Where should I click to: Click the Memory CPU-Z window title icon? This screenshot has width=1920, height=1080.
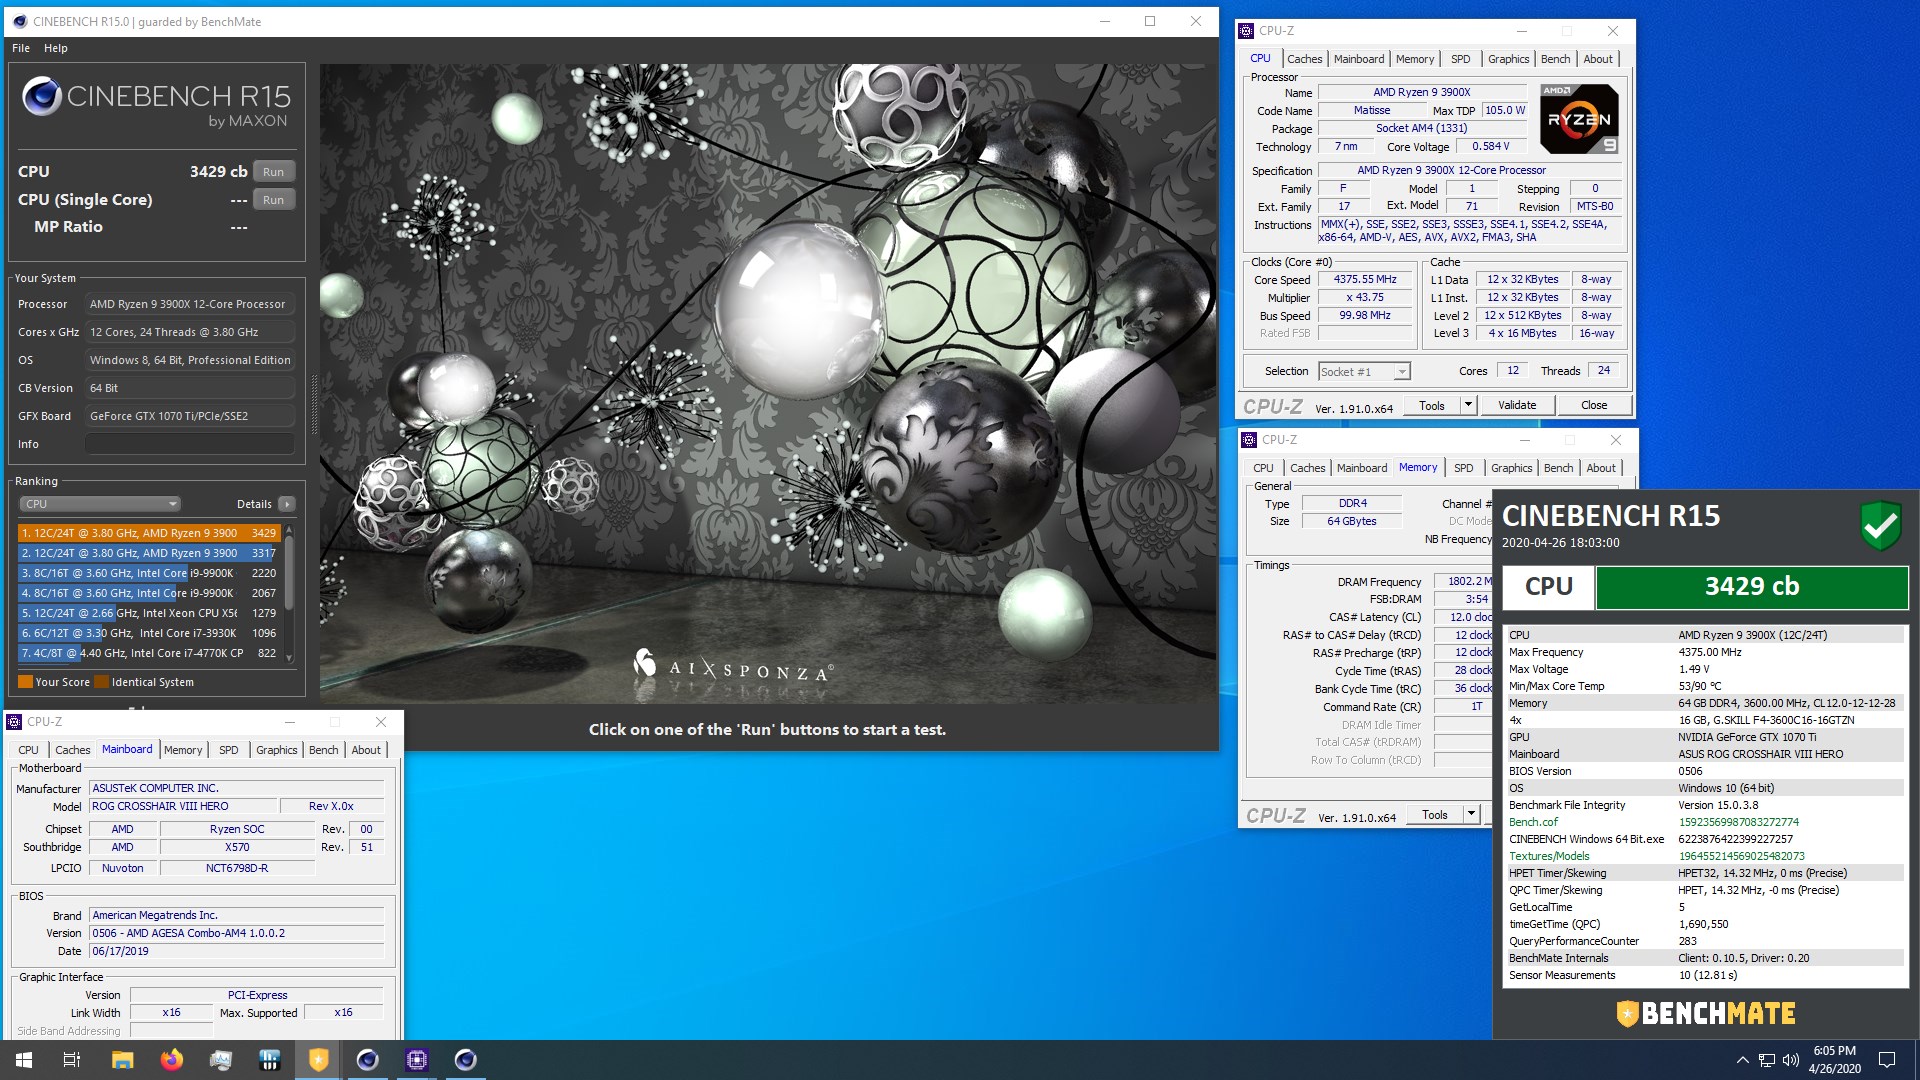(1249, 440)
